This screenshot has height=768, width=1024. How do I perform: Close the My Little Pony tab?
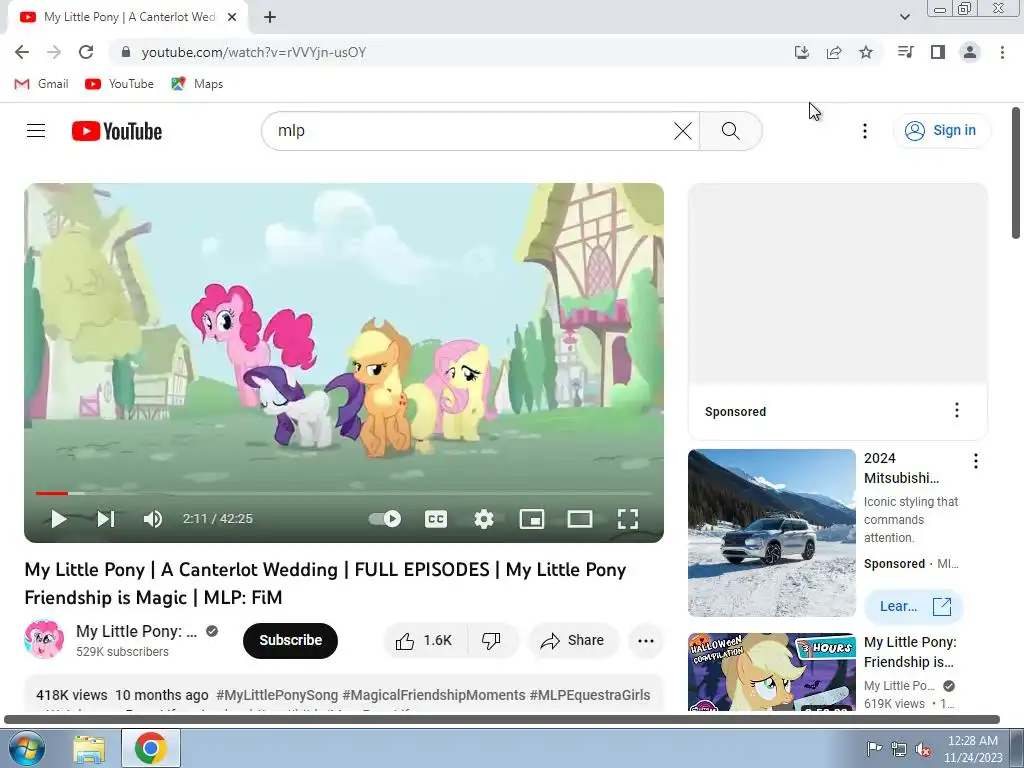coord(232,18)
